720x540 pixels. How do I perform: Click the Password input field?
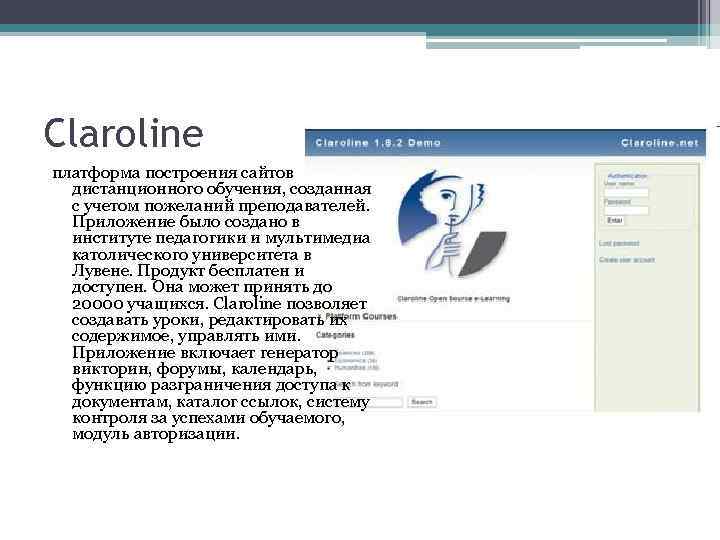(626, 210)
